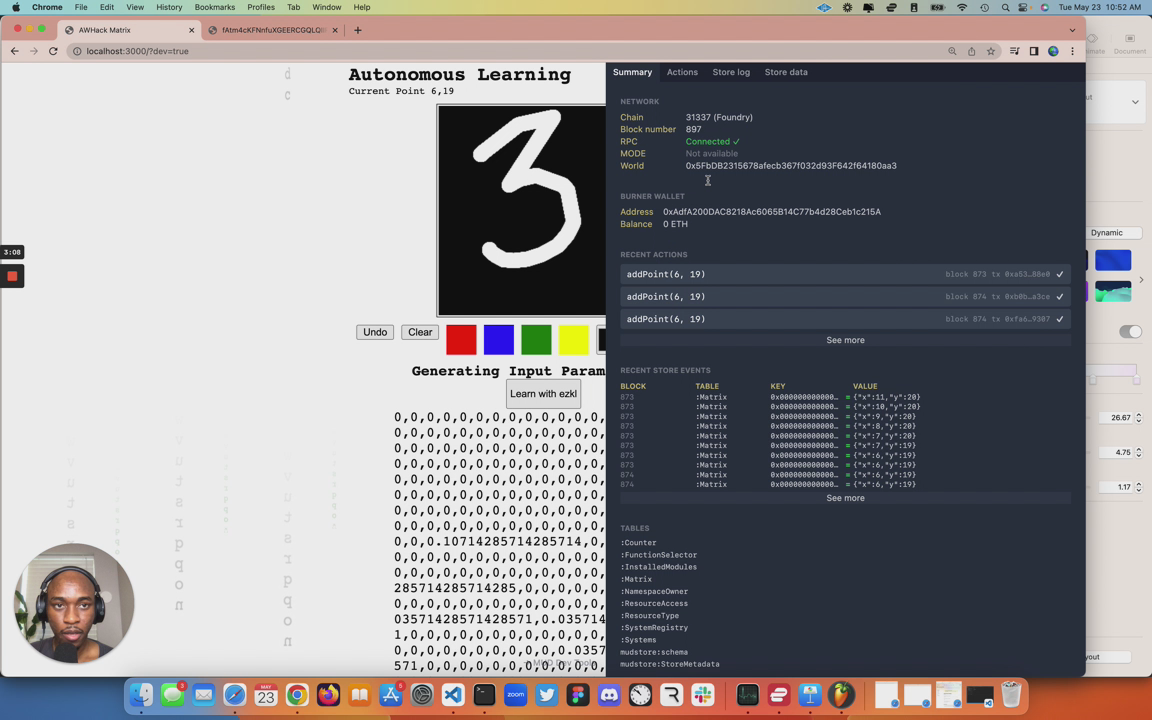Switch to the Actions tab

(x=682, y=72)
